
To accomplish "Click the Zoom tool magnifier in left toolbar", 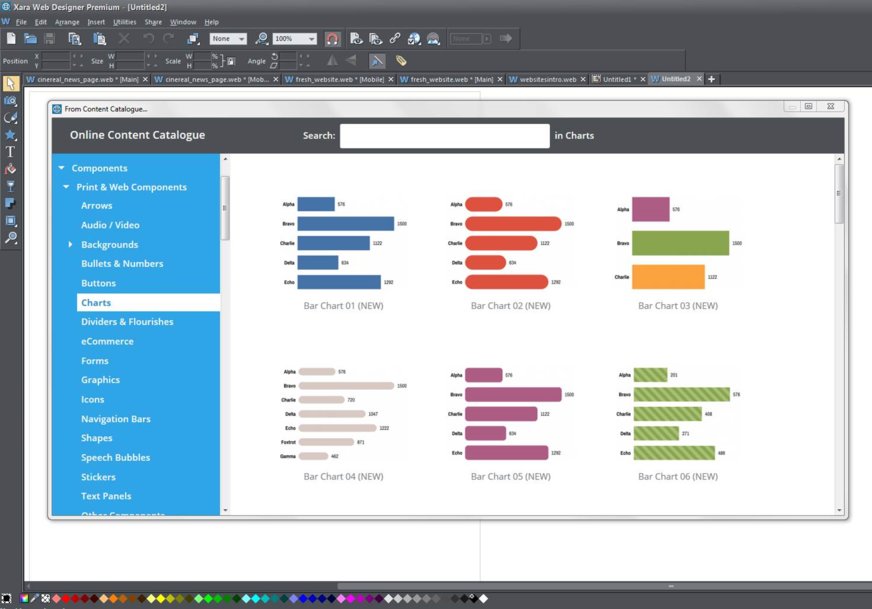I will 11,237.
